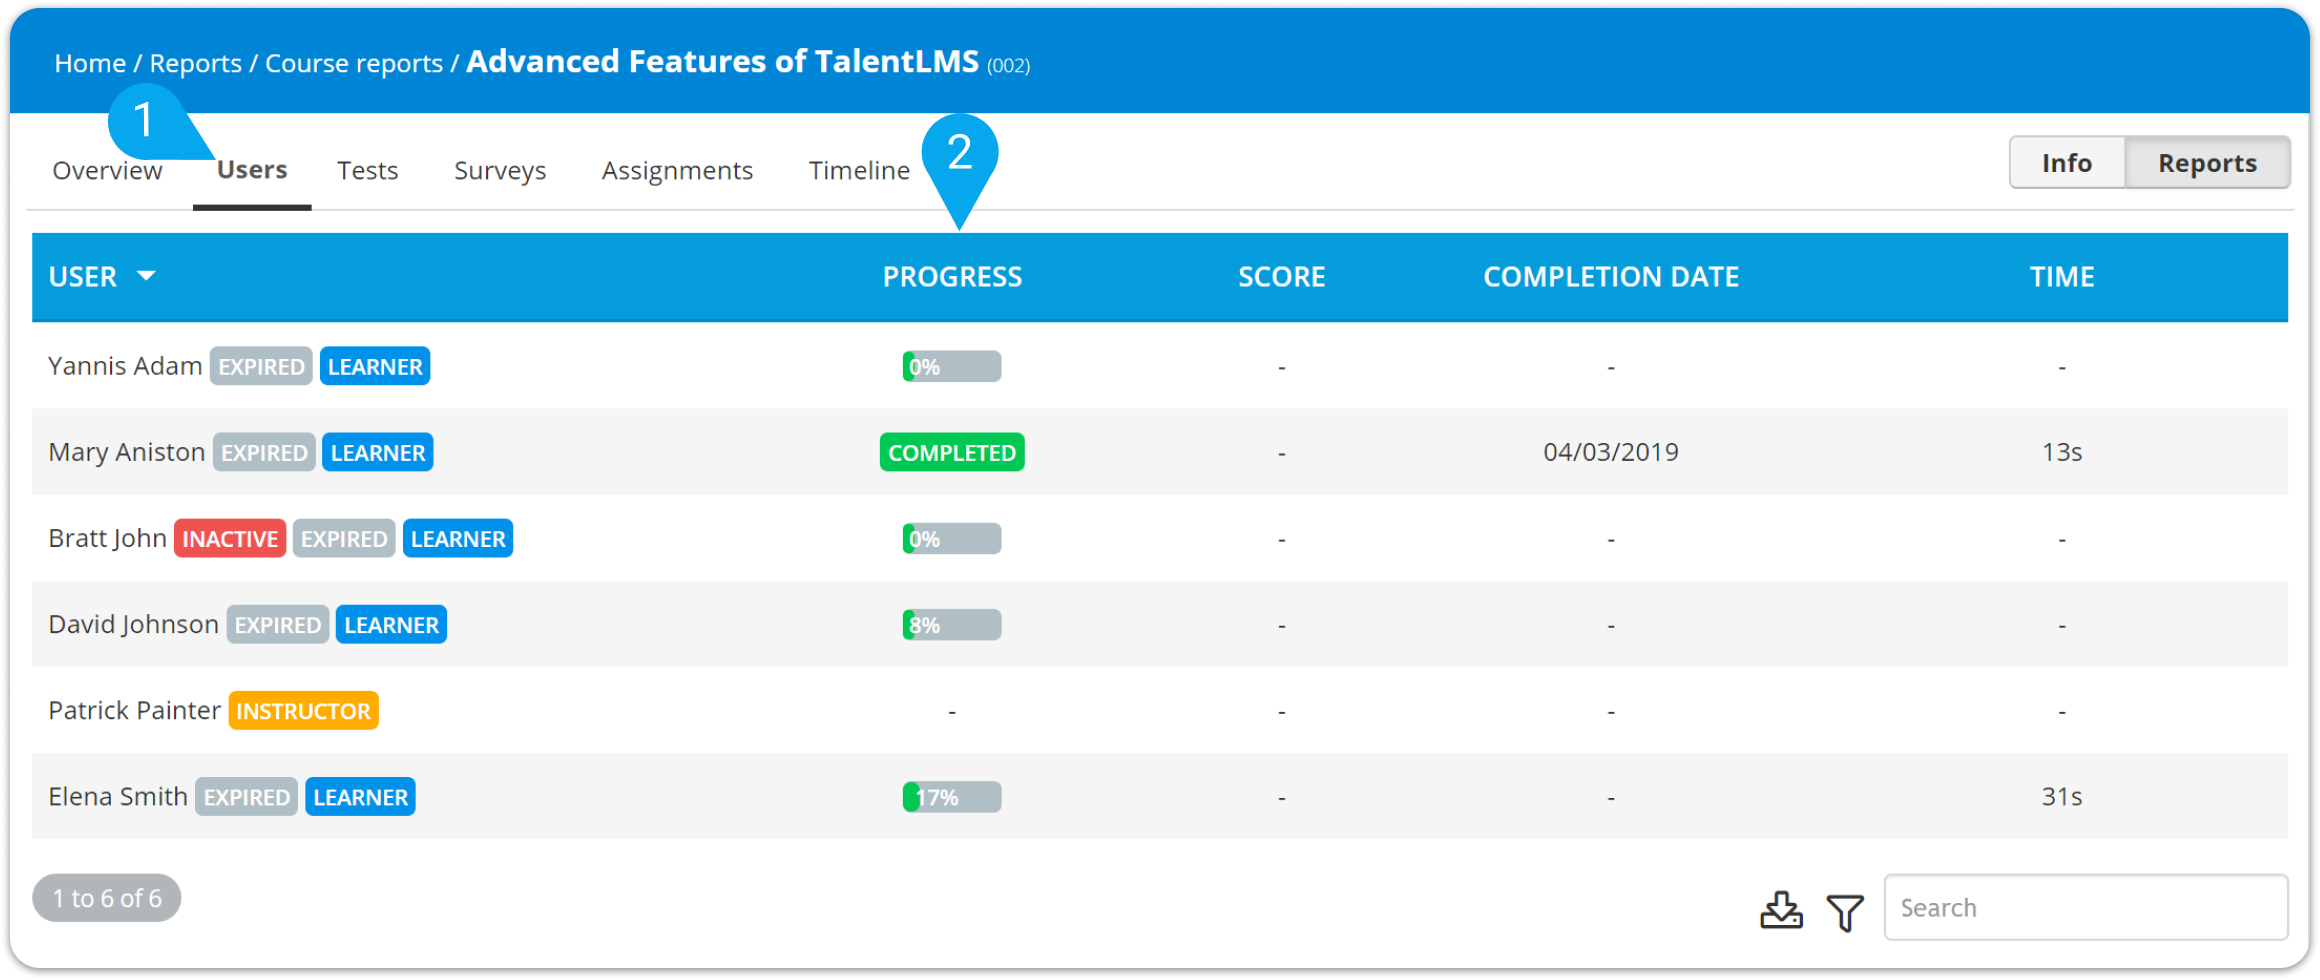
Task: Open user Yannis Adam
Action: [125, 367]
